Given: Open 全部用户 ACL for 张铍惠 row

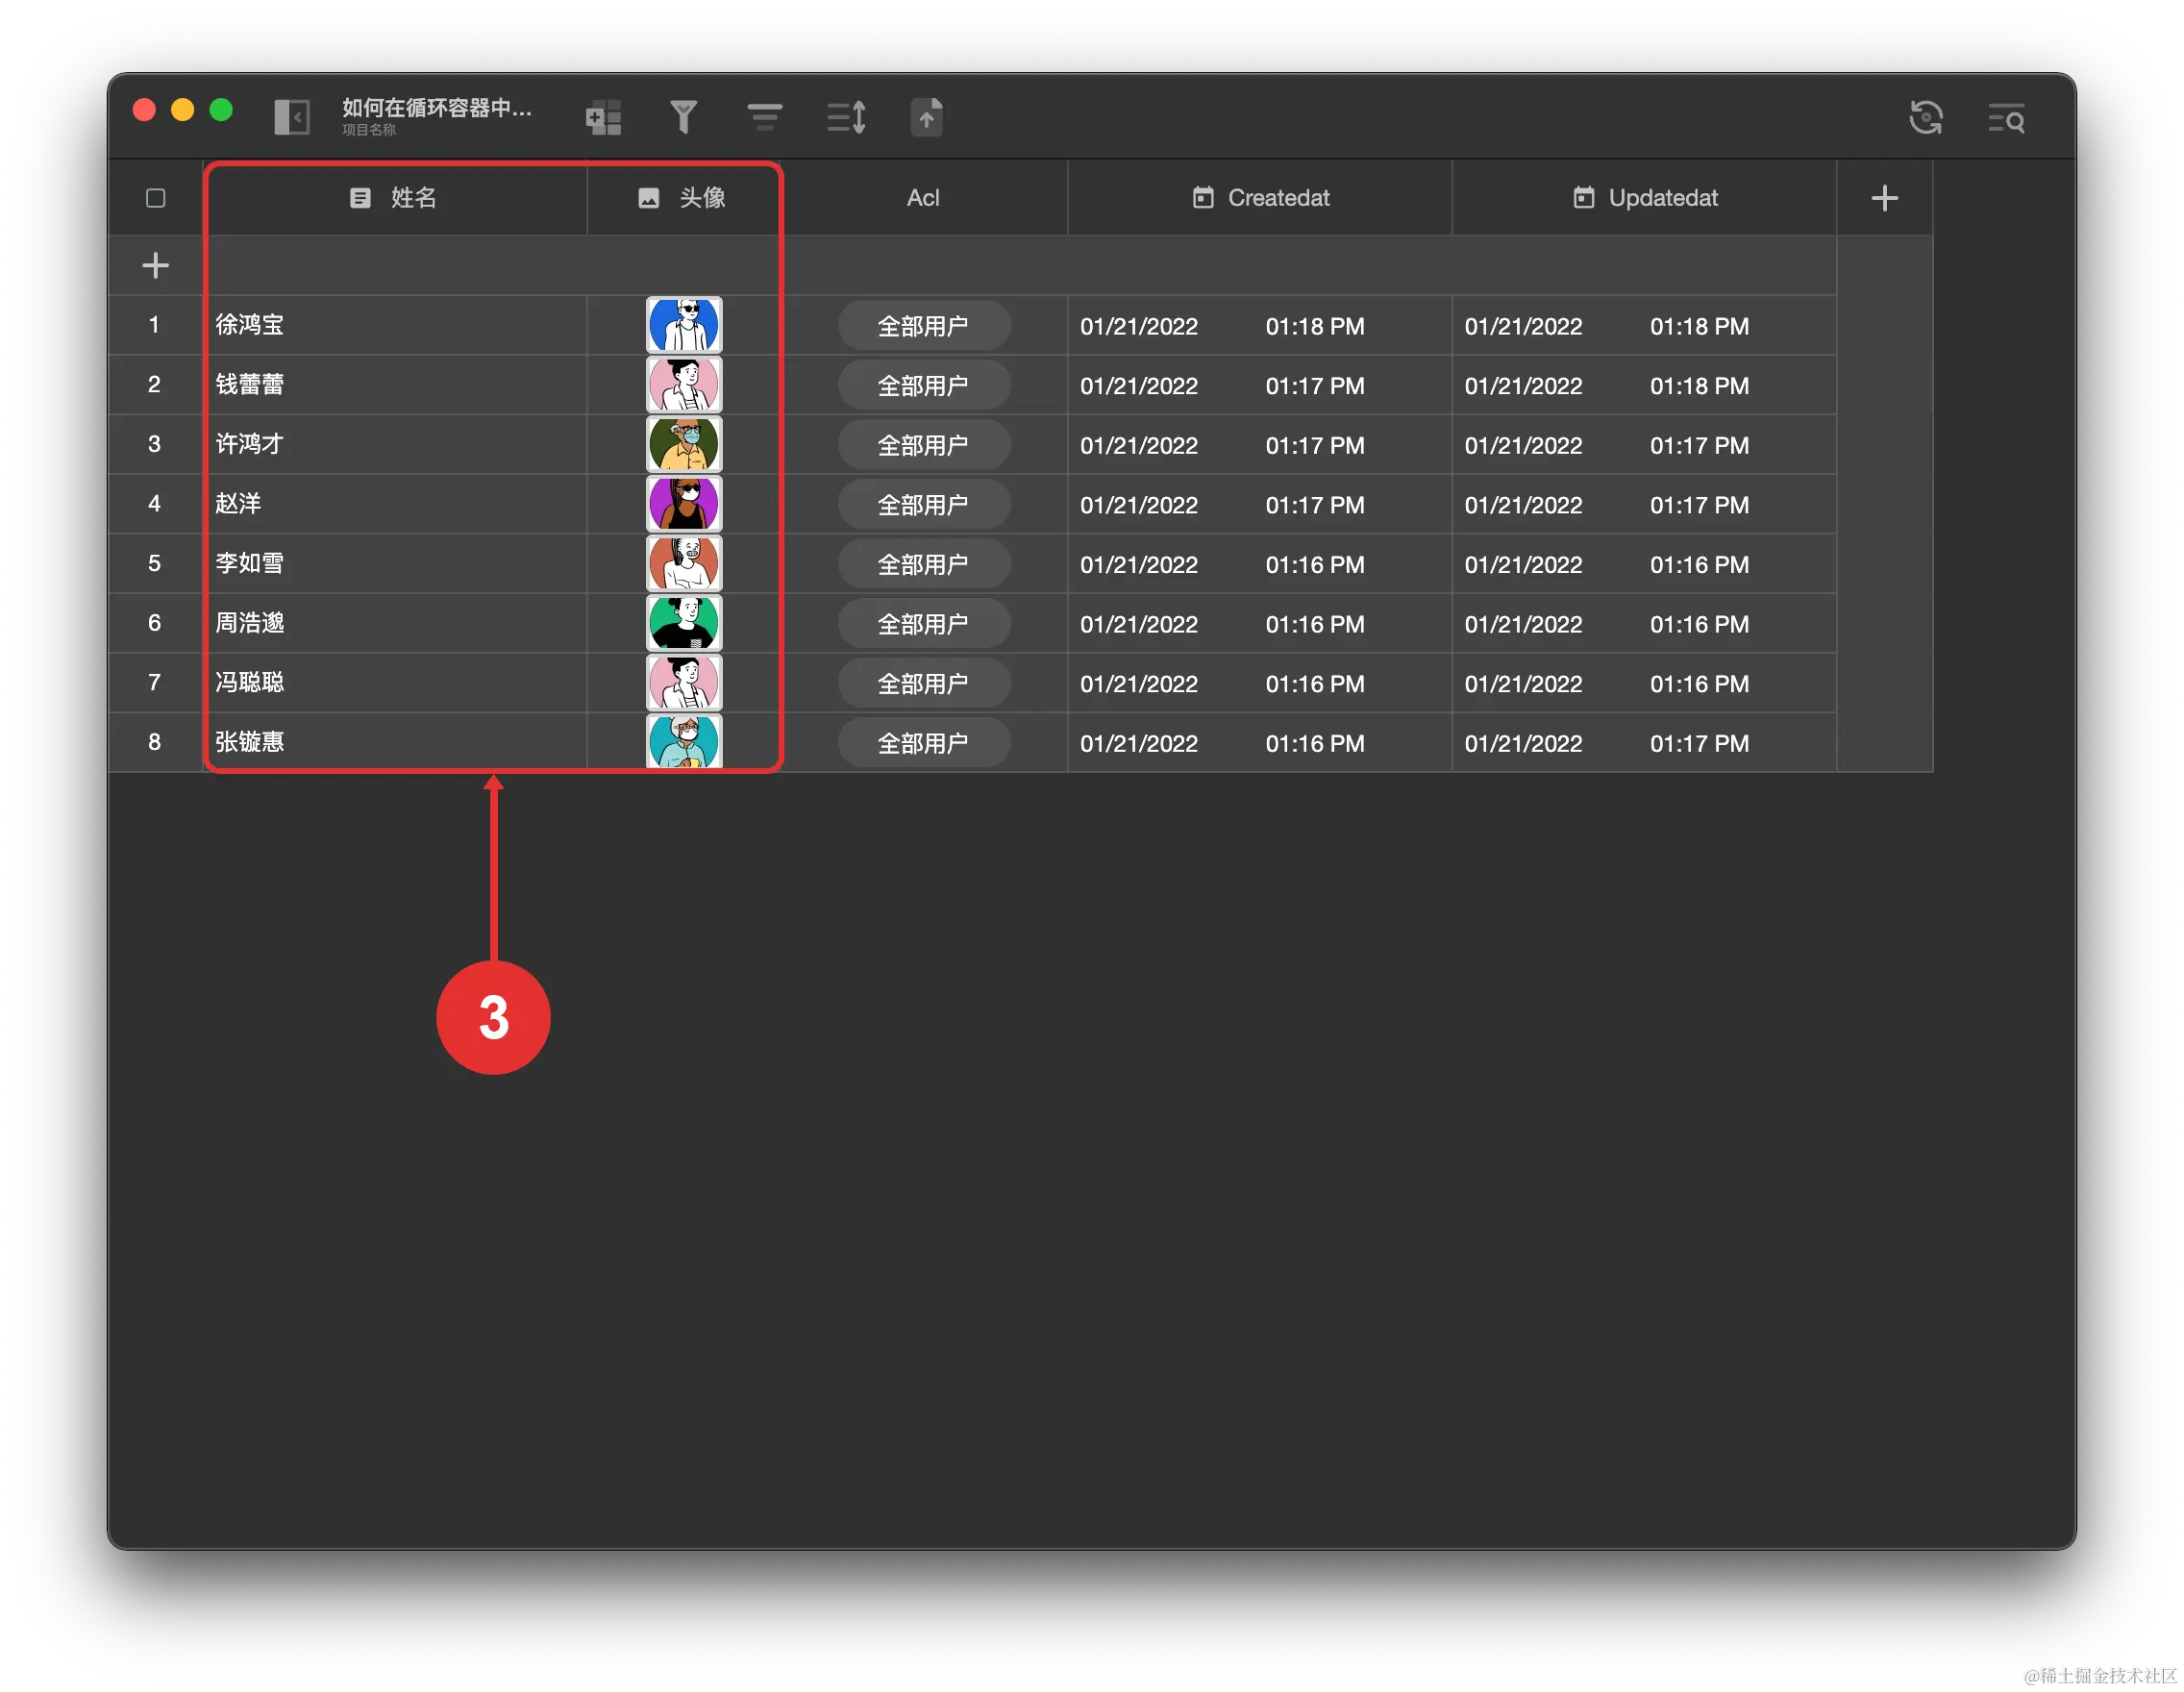Looking at the screenshot, I should 923,744.
